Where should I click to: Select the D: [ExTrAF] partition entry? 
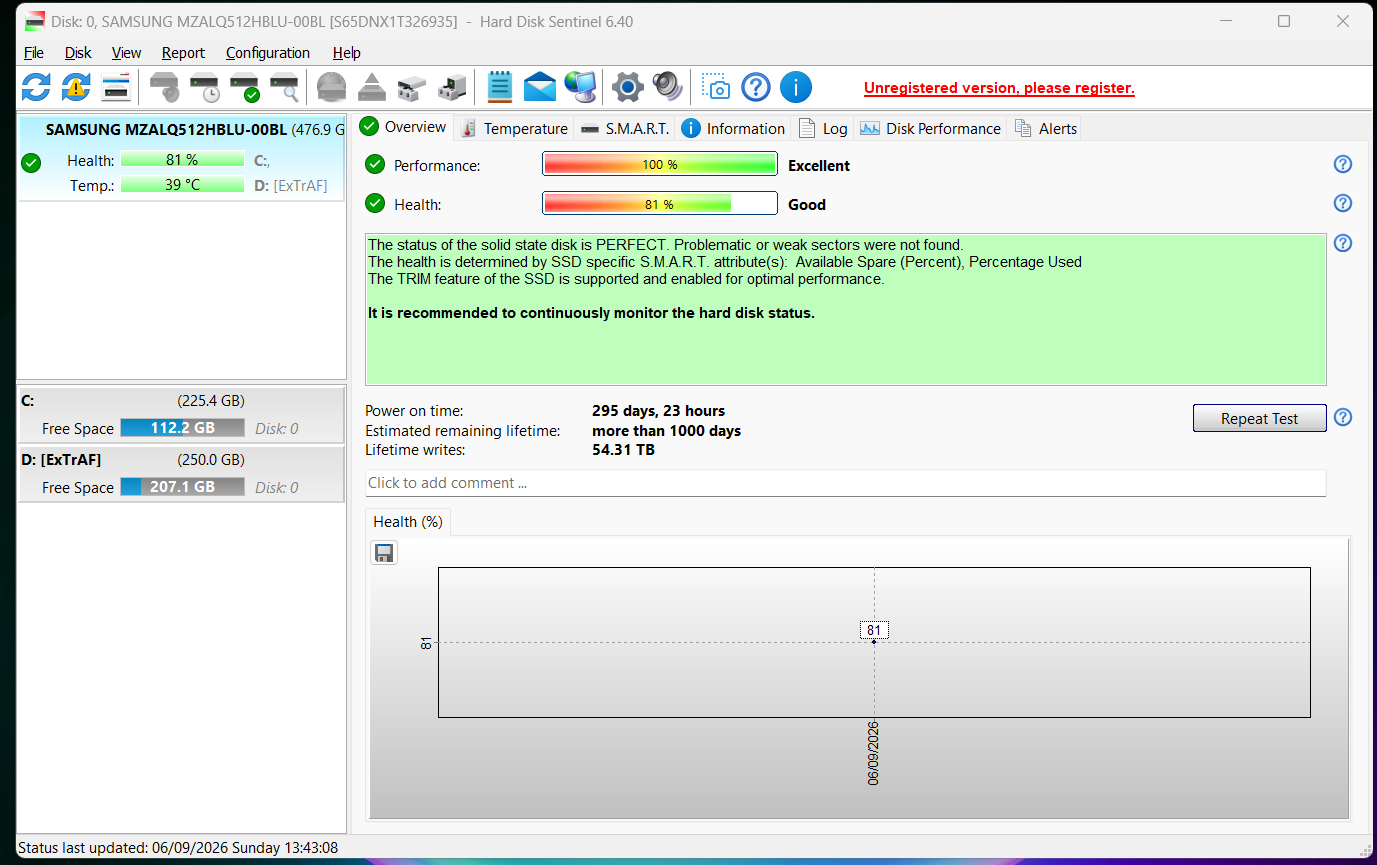tap(182, 474)
